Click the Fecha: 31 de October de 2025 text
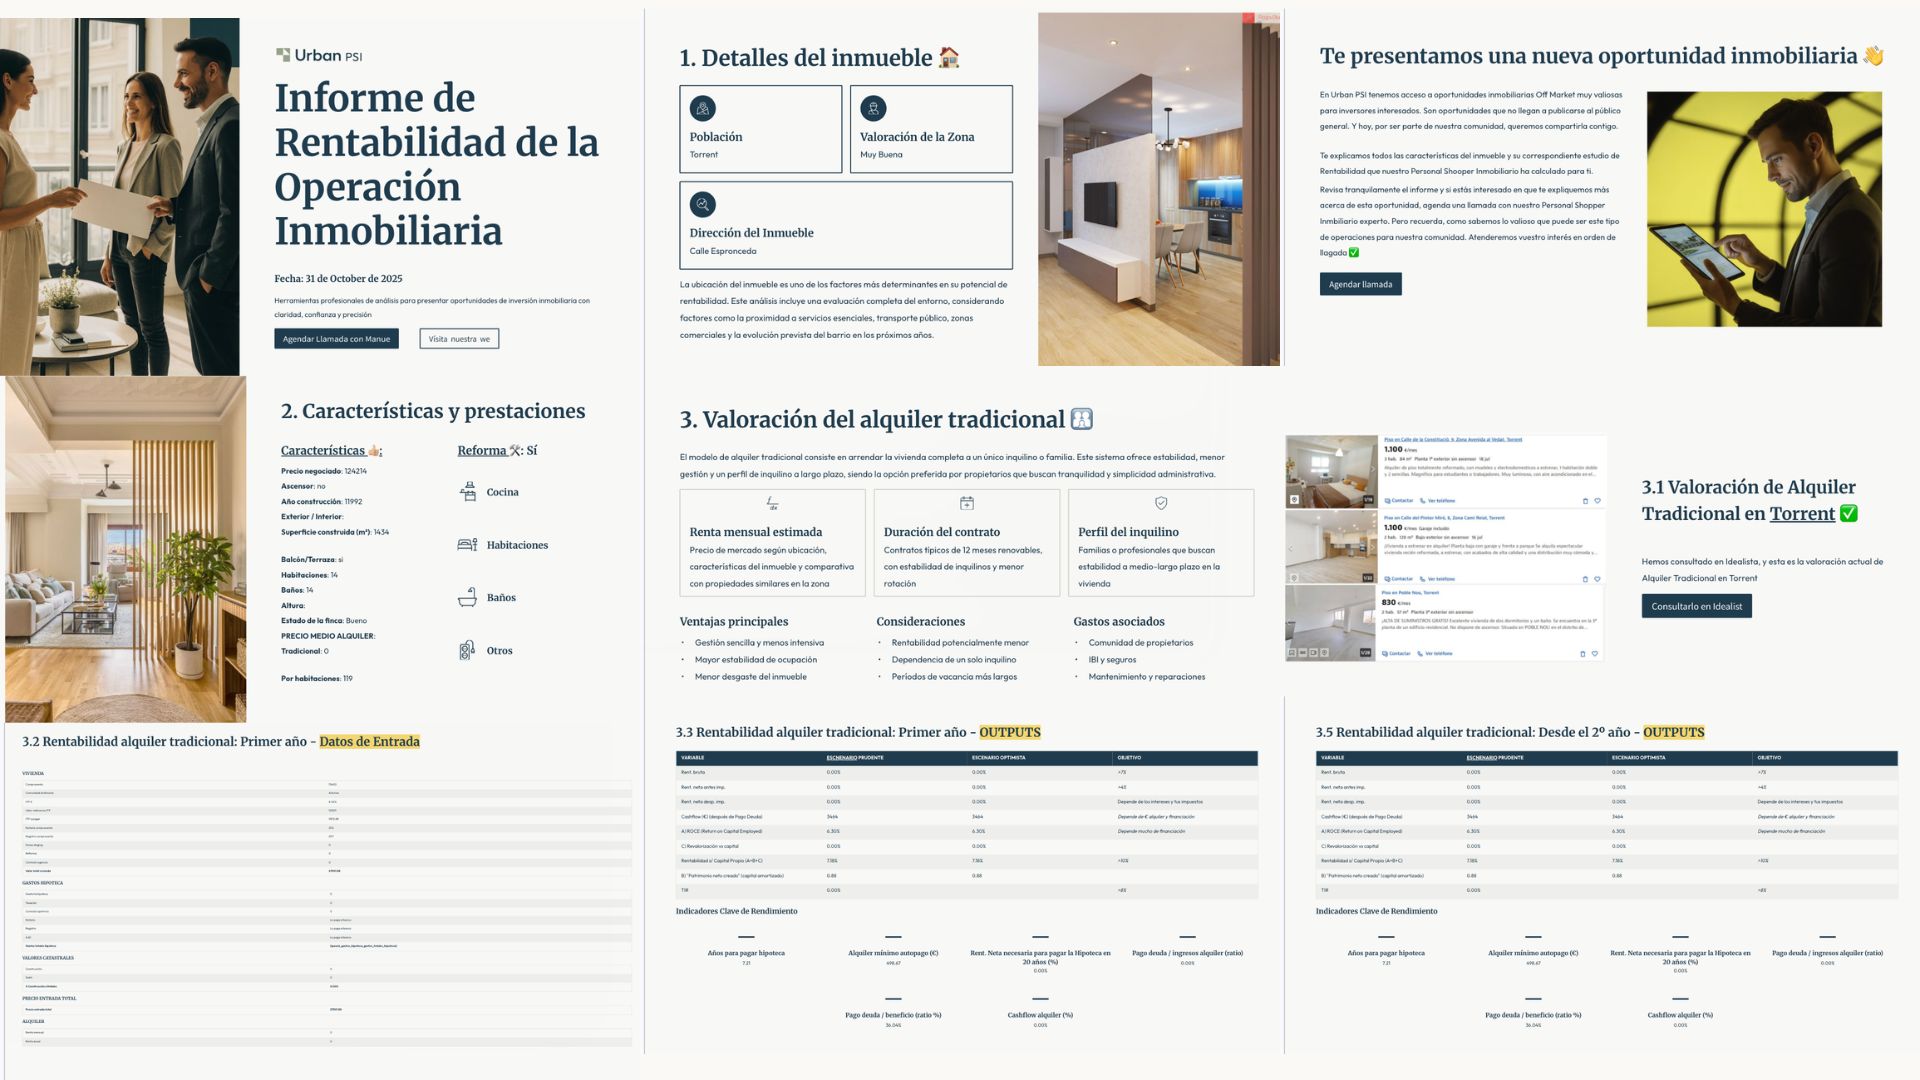This screenshot has width=1920, height=1080. click(338, 278)
